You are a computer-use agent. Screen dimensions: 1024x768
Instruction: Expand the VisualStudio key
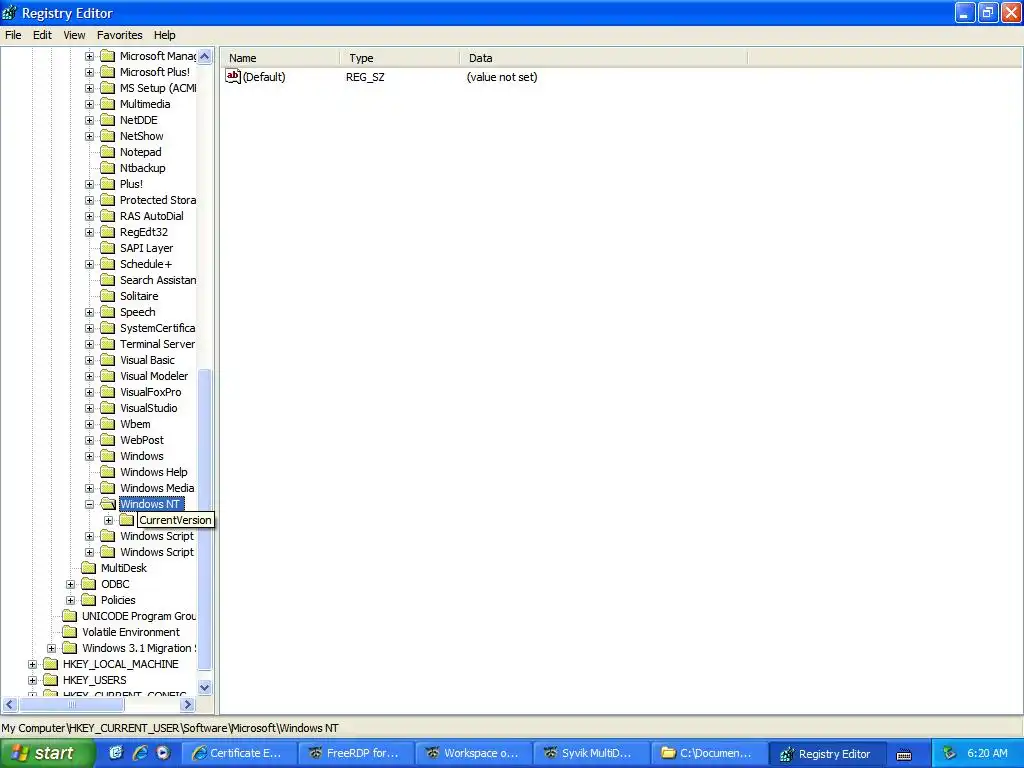pyautogui.click(x=89, y=408)
